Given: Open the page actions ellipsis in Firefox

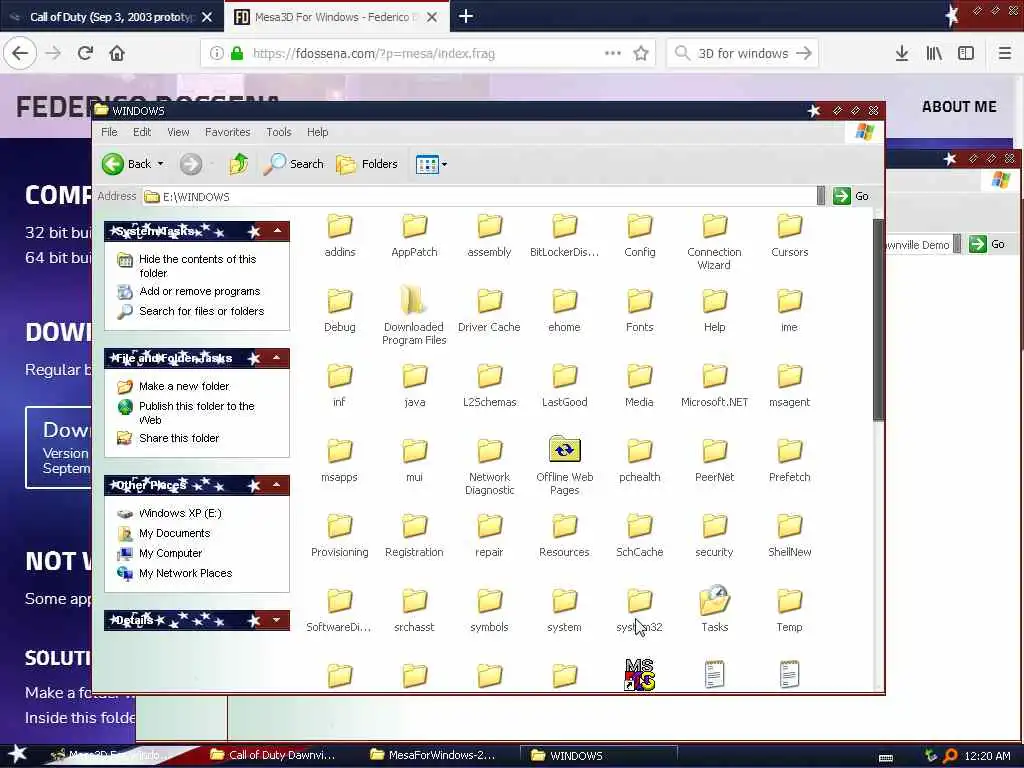Looking at the screenshot, I should click(x=613, y=54).
